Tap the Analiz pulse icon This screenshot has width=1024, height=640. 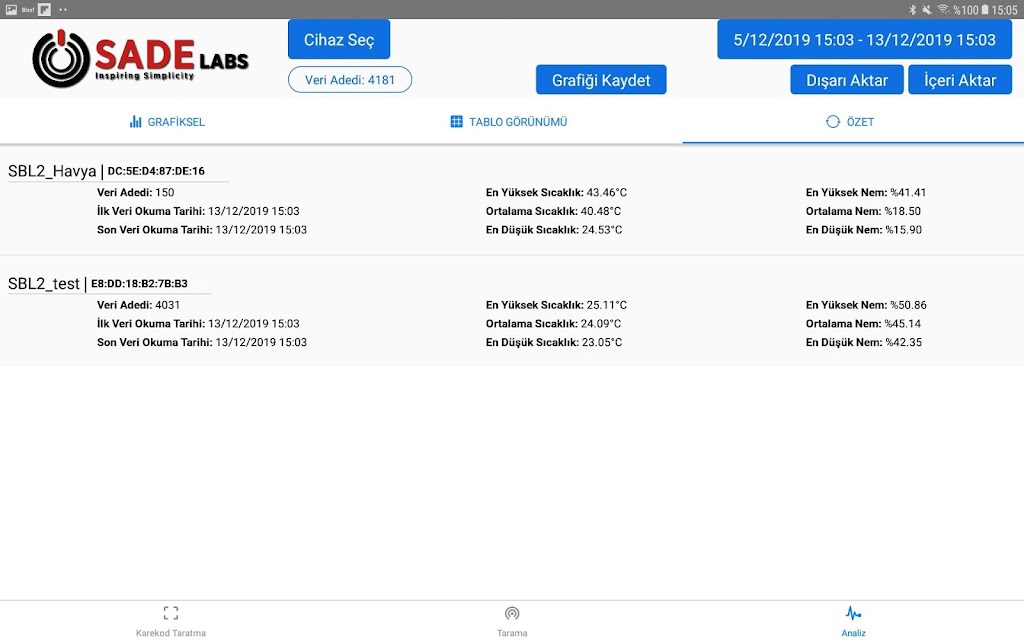tap(853, 613)
